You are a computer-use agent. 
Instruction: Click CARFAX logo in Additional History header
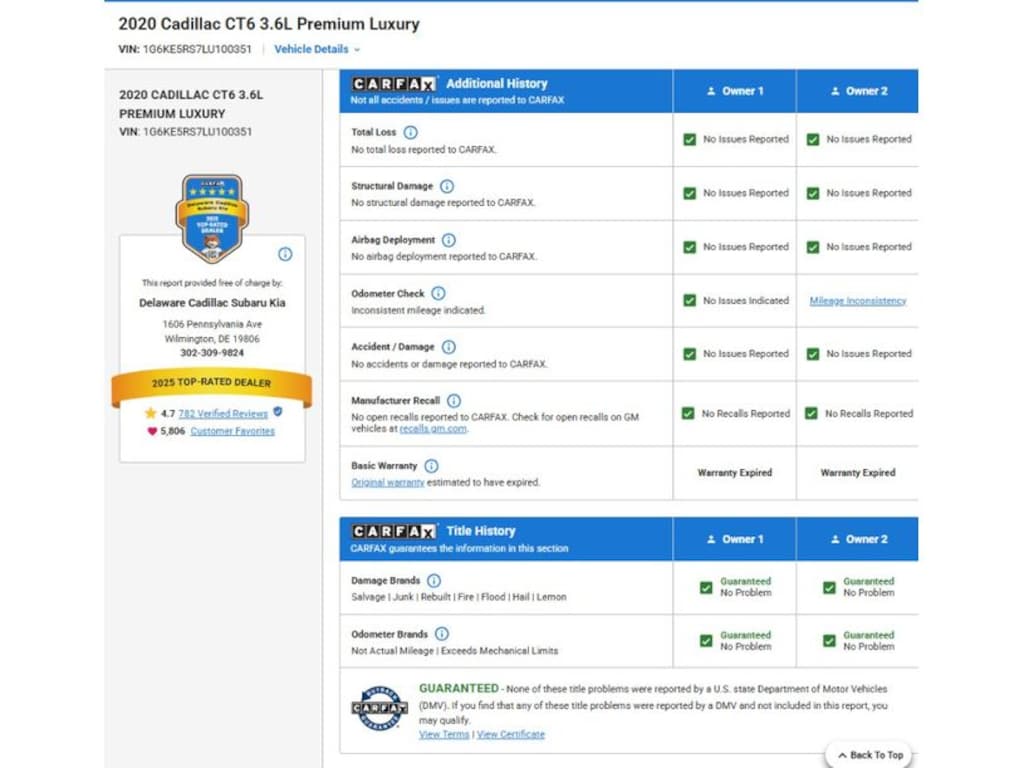[394, 84]
